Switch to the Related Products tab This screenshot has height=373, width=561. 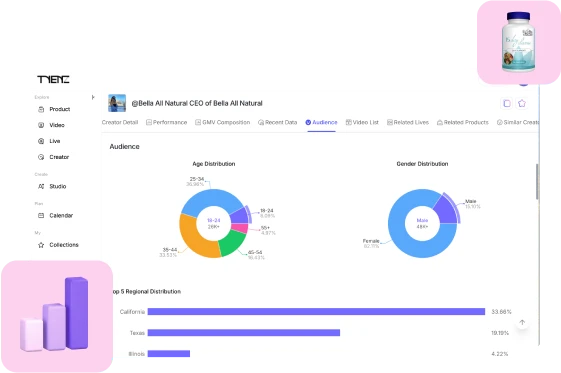(463, 122)
